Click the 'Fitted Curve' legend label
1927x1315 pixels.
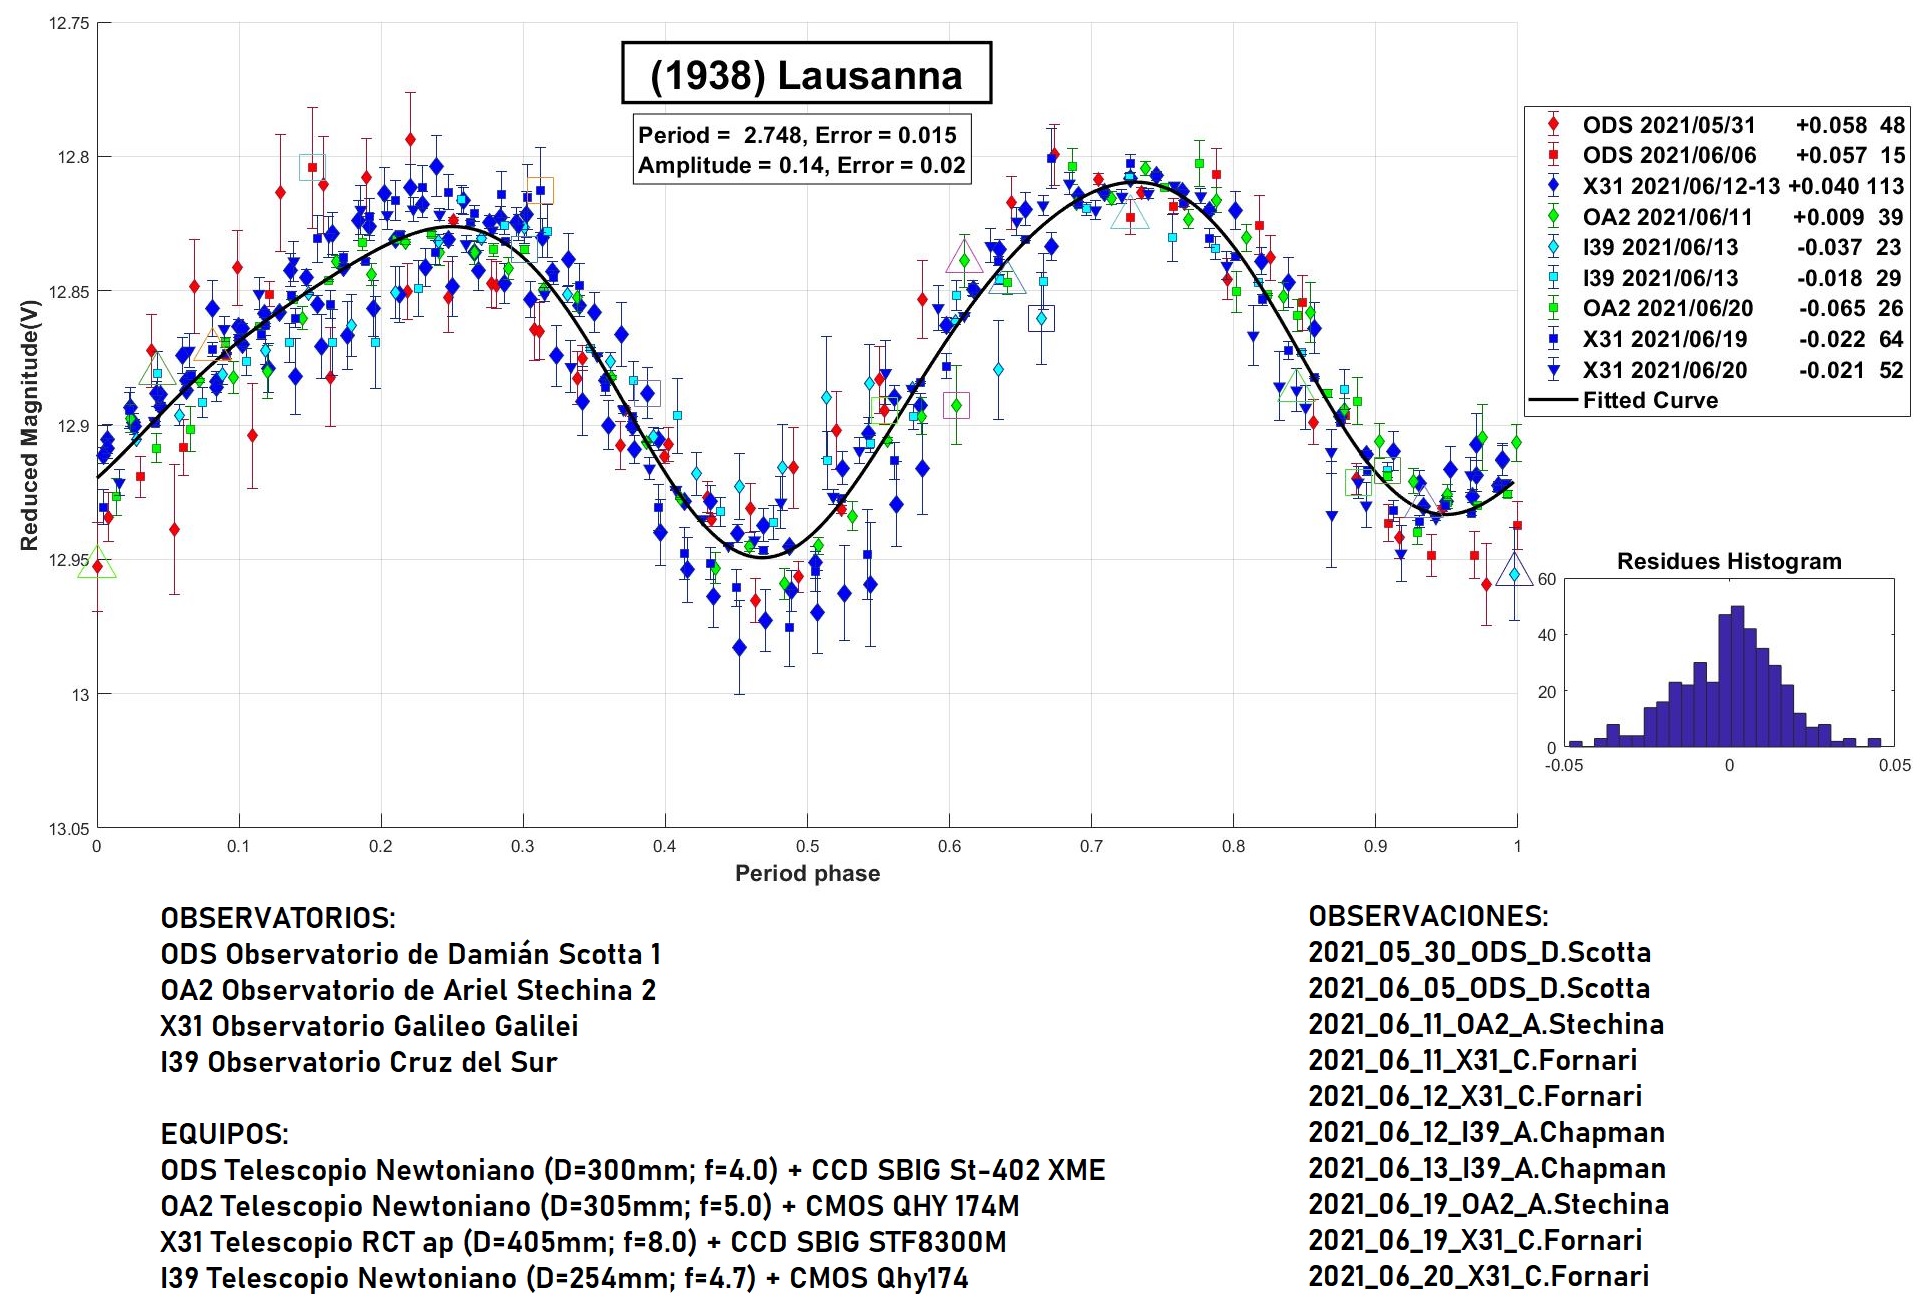tap(1650, 400)
